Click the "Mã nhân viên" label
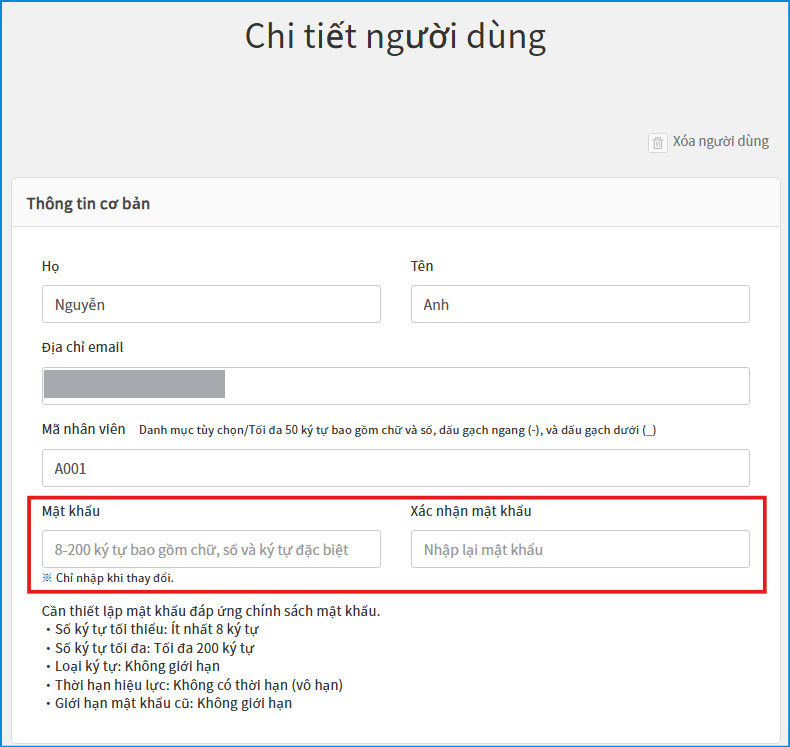Image resolution: width=790 pixels, height=747 pixels. [84, 429]
